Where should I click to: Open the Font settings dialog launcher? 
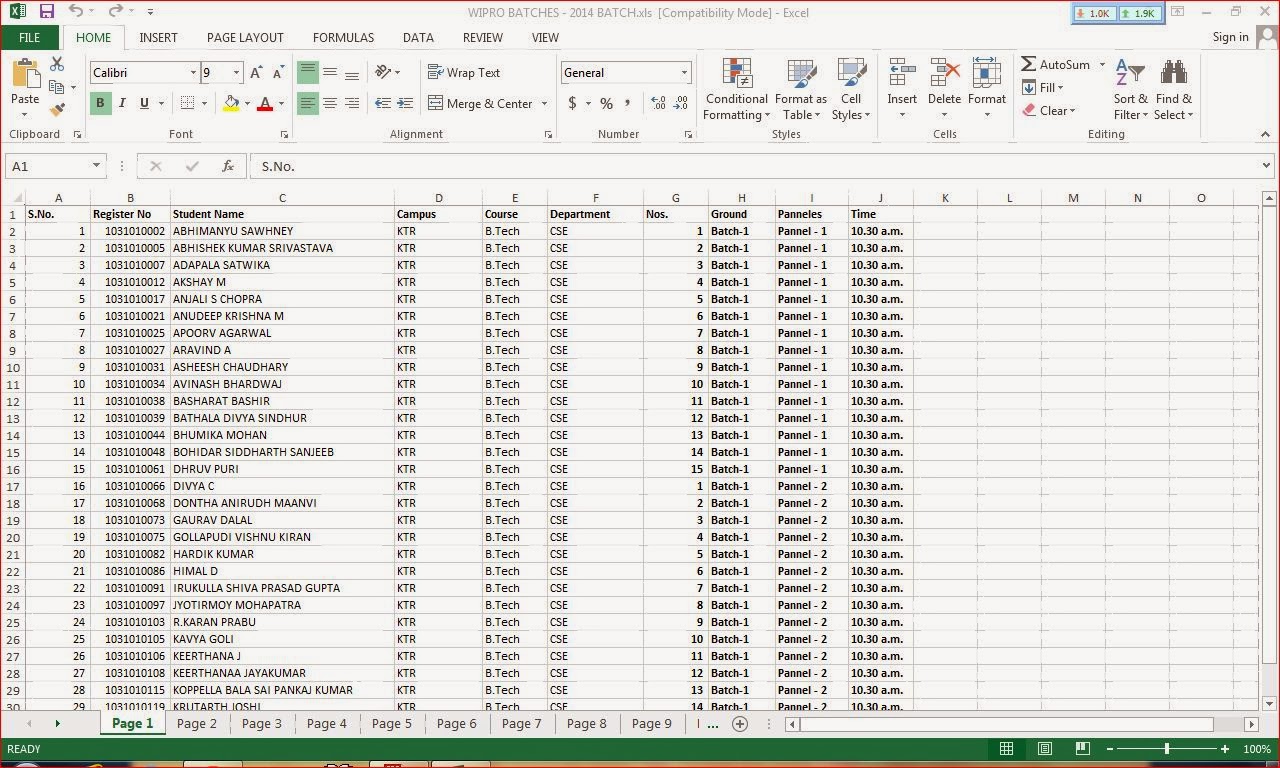point(284,134)
